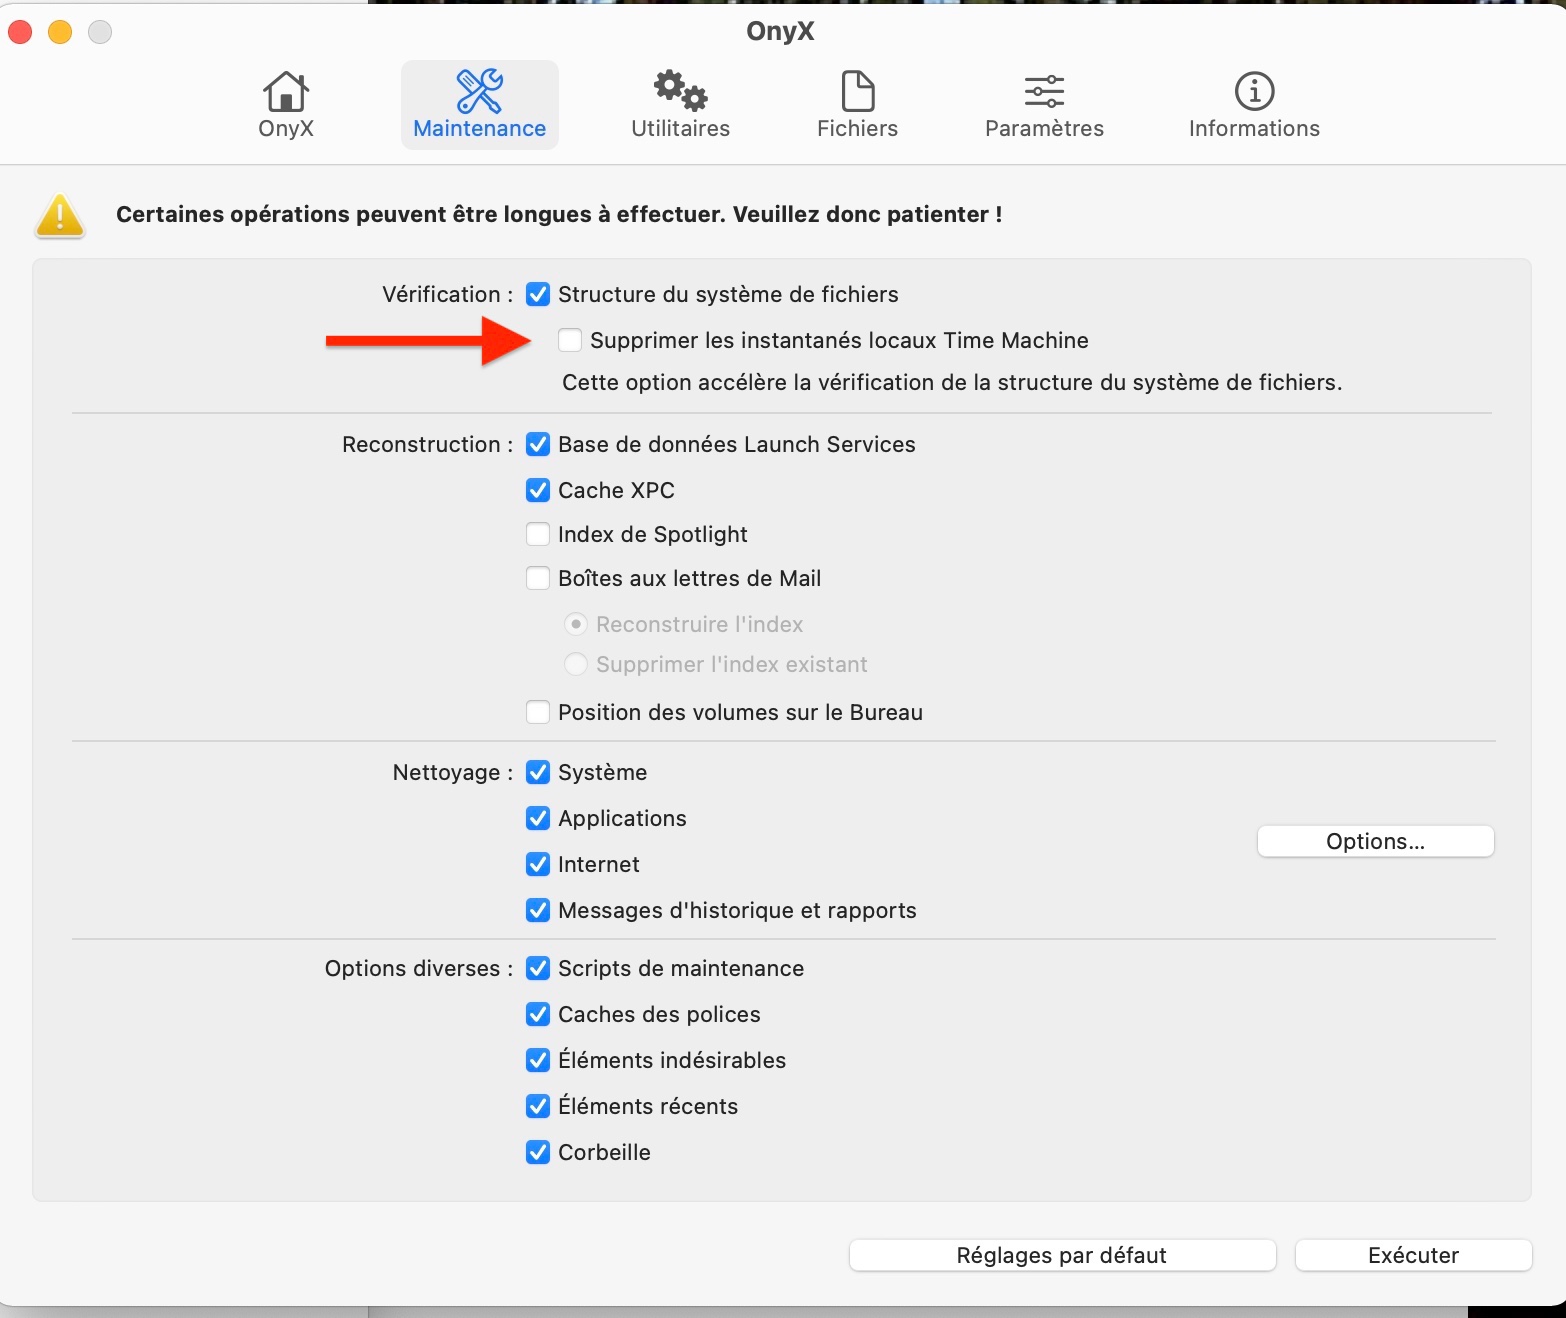This screenshot has height=1318, width=1566.
Task: Open the Paramètres sliders icon
Action: [1044, 92]
